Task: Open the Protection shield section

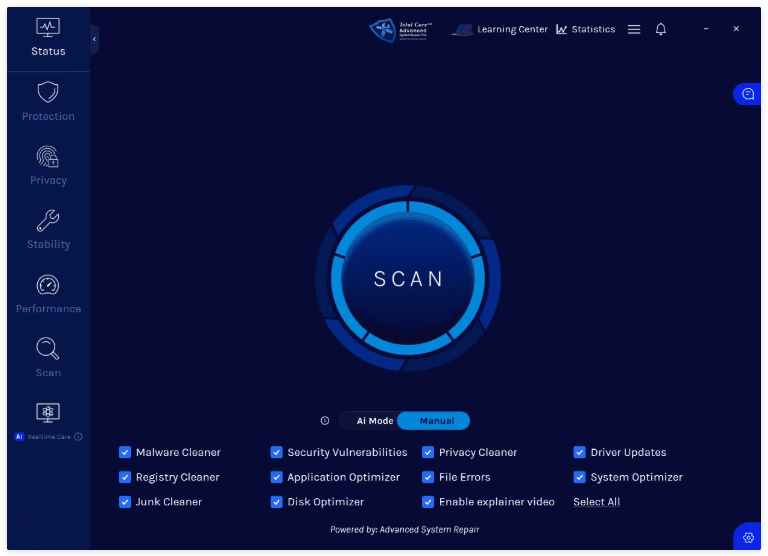Action: (48, 101)
